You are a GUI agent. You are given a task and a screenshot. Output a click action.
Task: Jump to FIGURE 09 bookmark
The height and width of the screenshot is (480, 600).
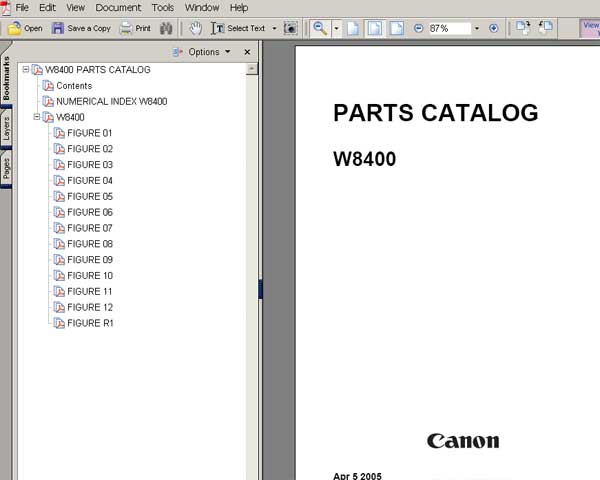click(90, 260)
